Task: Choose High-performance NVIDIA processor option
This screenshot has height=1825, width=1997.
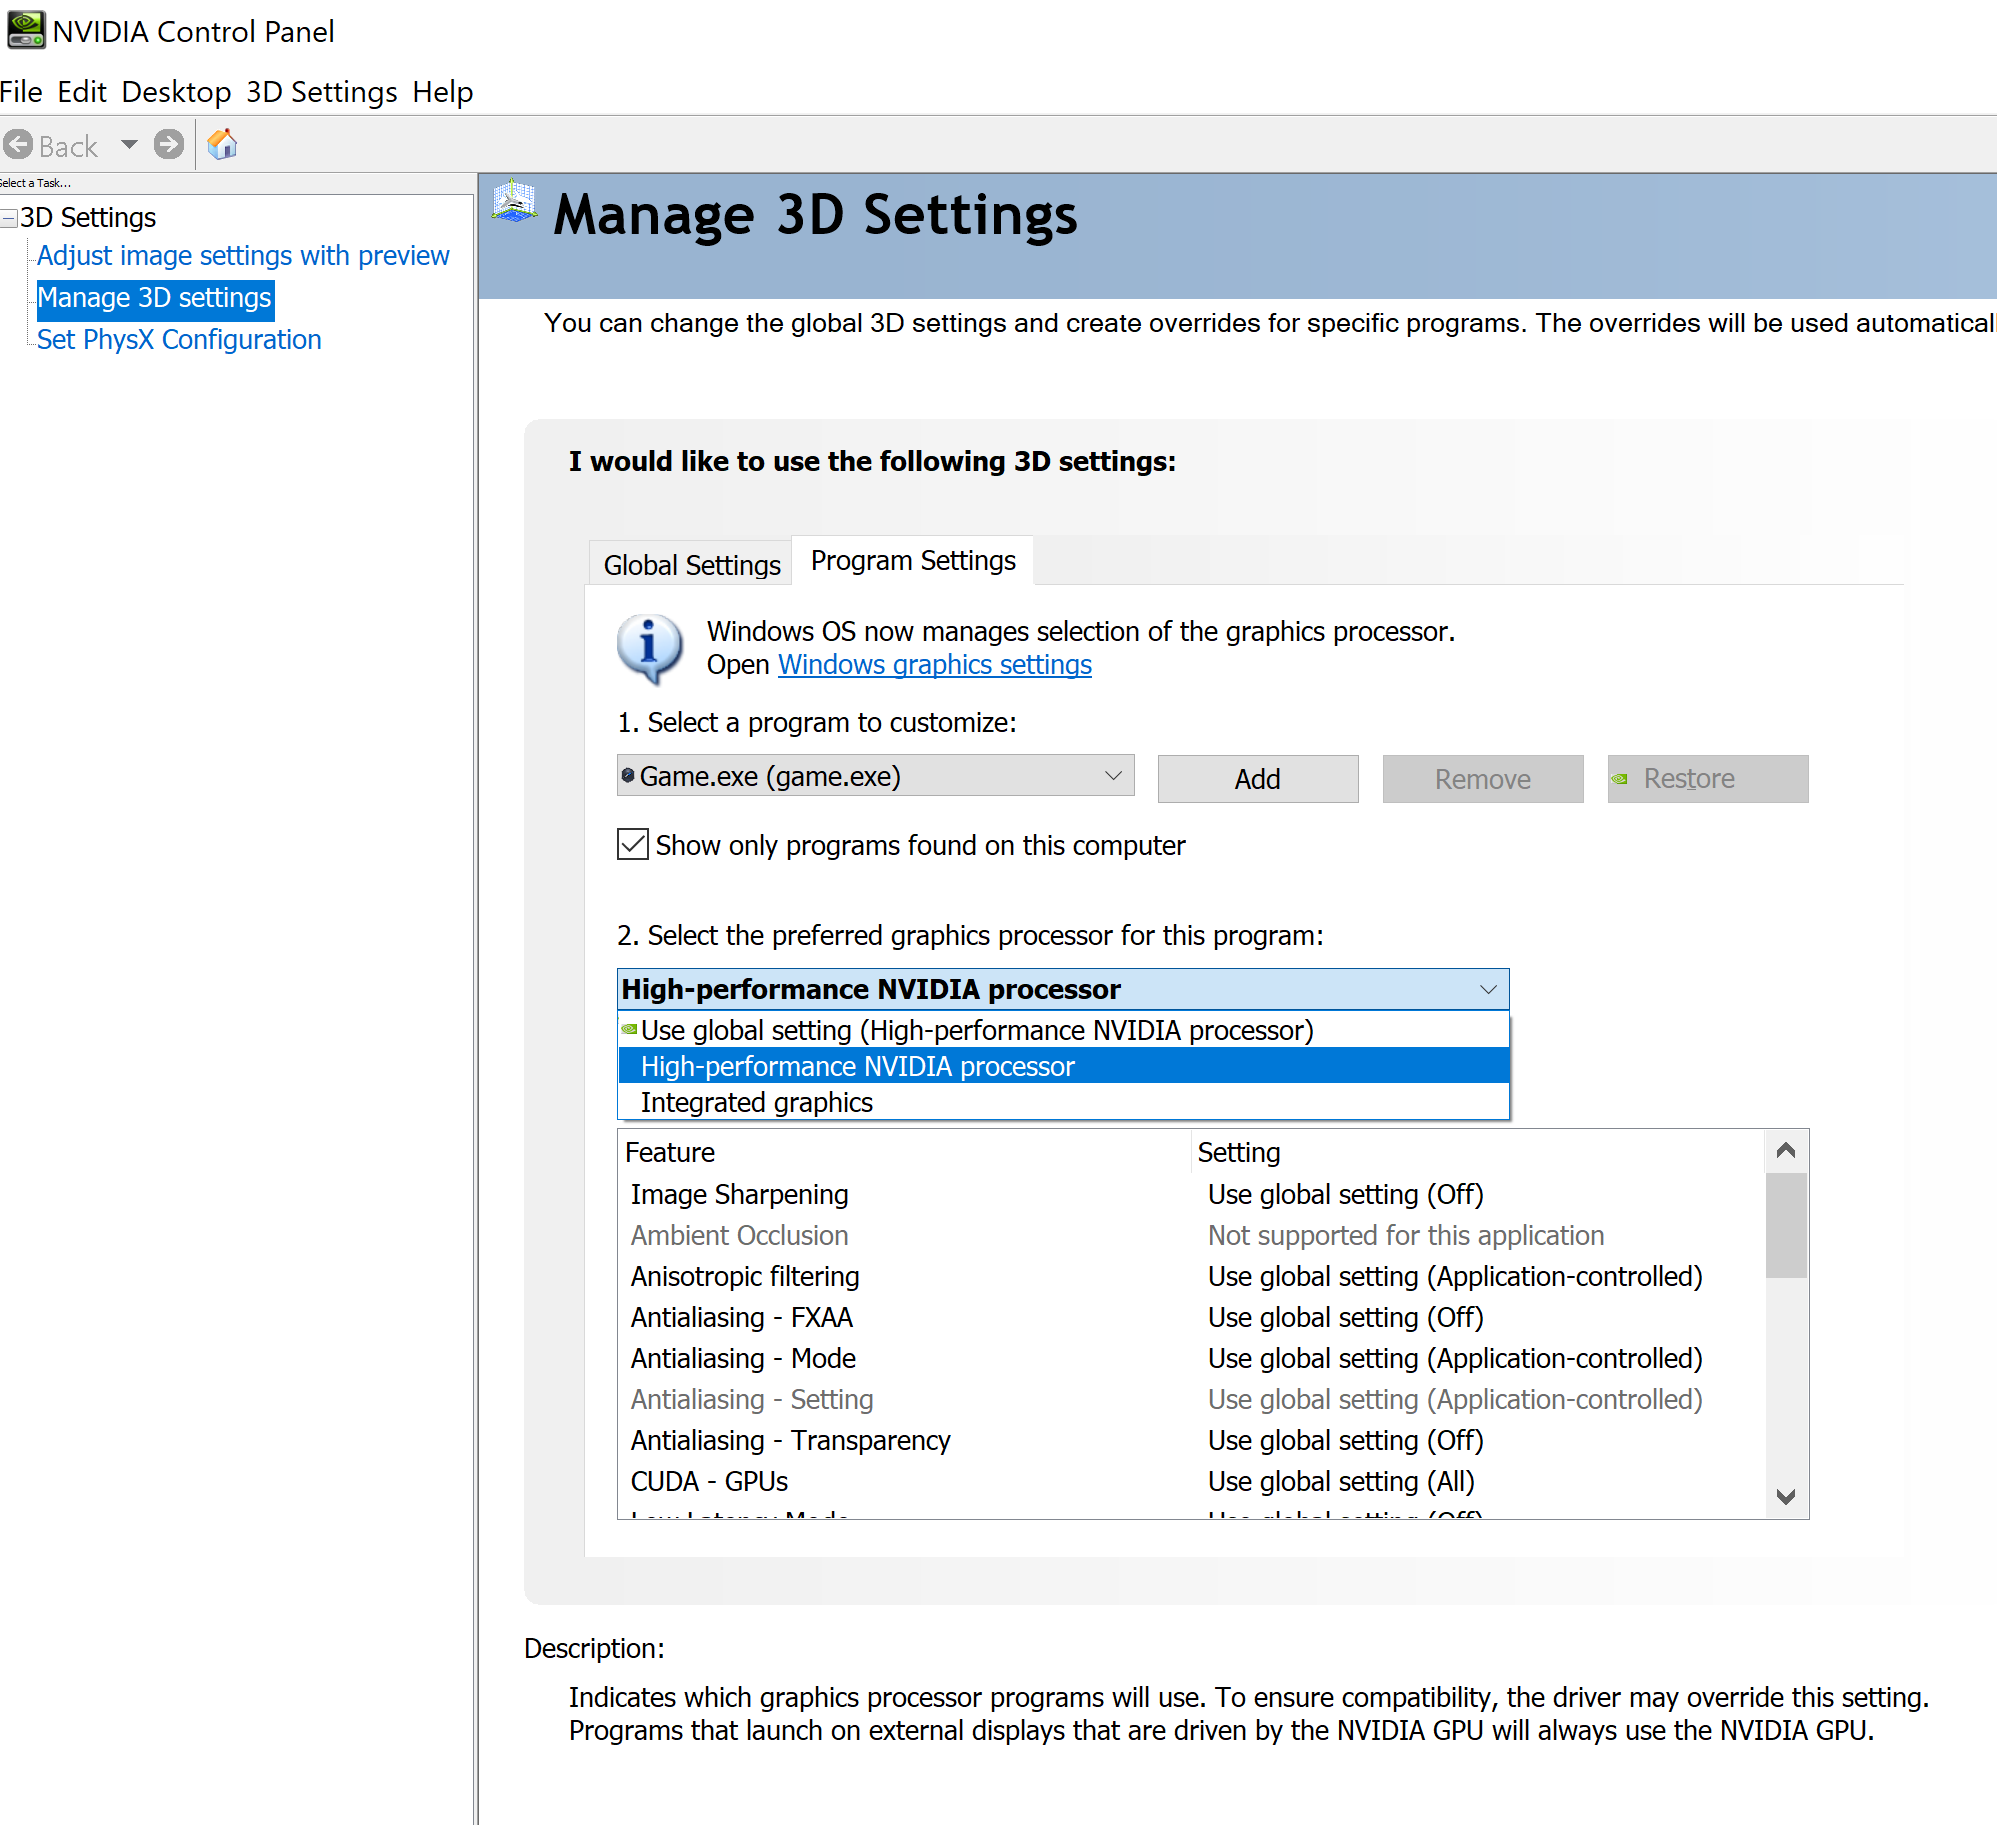Action: (1064, 1066)
